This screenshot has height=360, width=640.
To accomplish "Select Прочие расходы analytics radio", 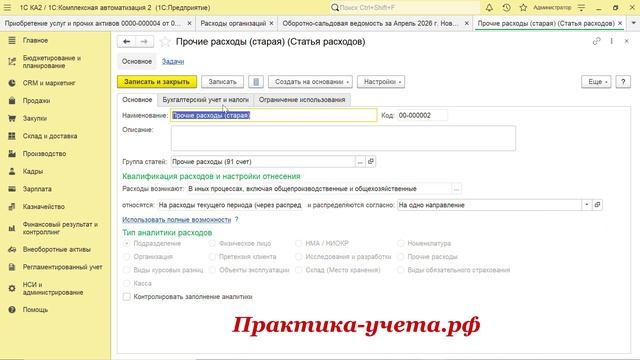I will point(400,257).
